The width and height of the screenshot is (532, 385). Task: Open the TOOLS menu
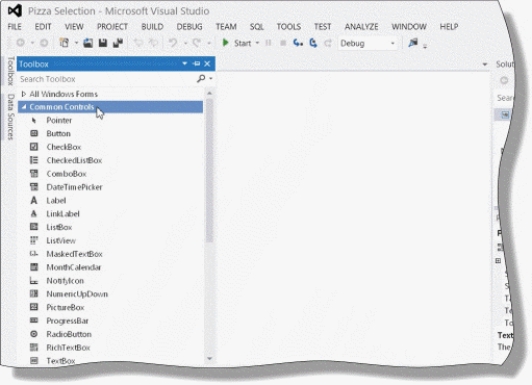(x=289, y=26)
